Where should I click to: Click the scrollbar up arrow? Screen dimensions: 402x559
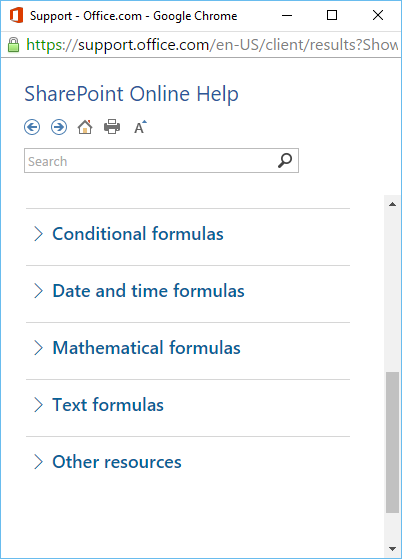[x=392, y=204]
